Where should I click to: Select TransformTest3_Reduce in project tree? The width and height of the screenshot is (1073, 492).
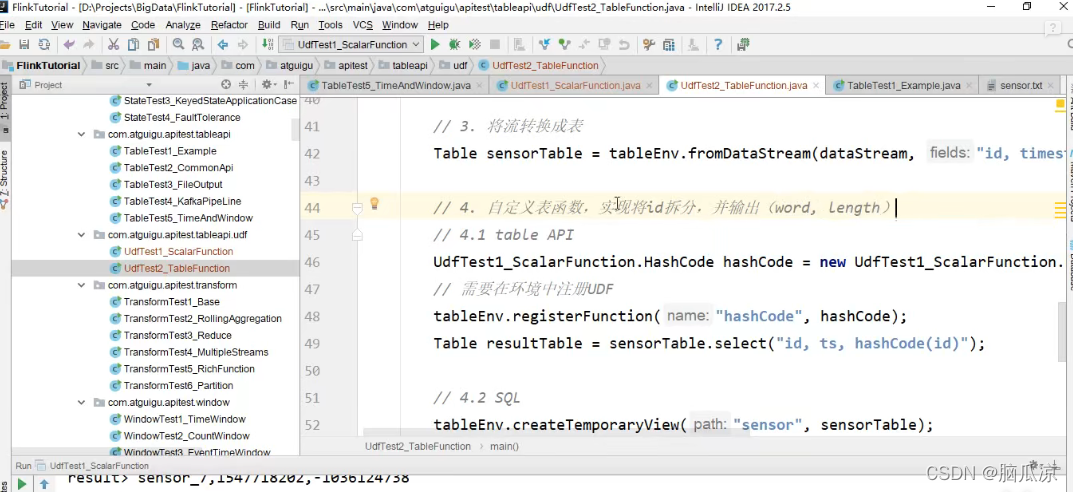tap(177, 335)
